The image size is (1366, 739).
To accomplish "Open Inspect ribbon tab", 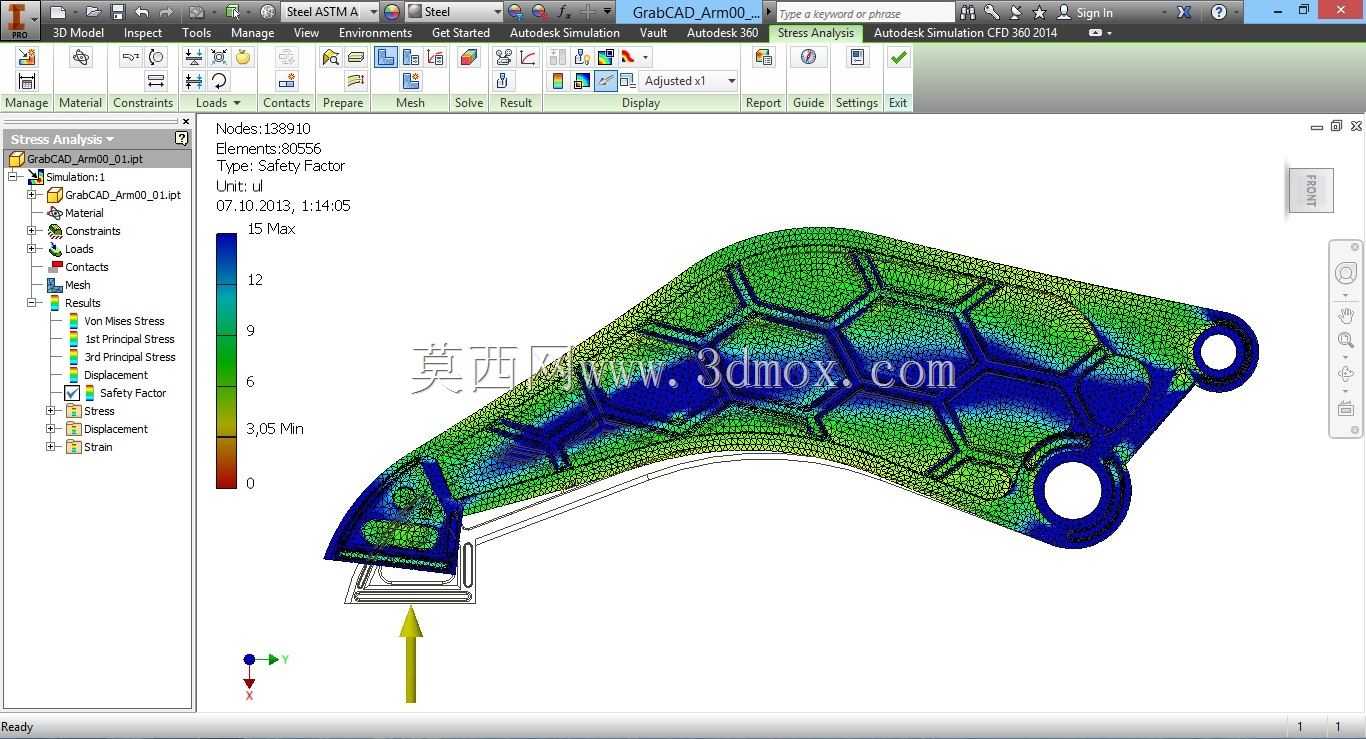I will (143, 33).
